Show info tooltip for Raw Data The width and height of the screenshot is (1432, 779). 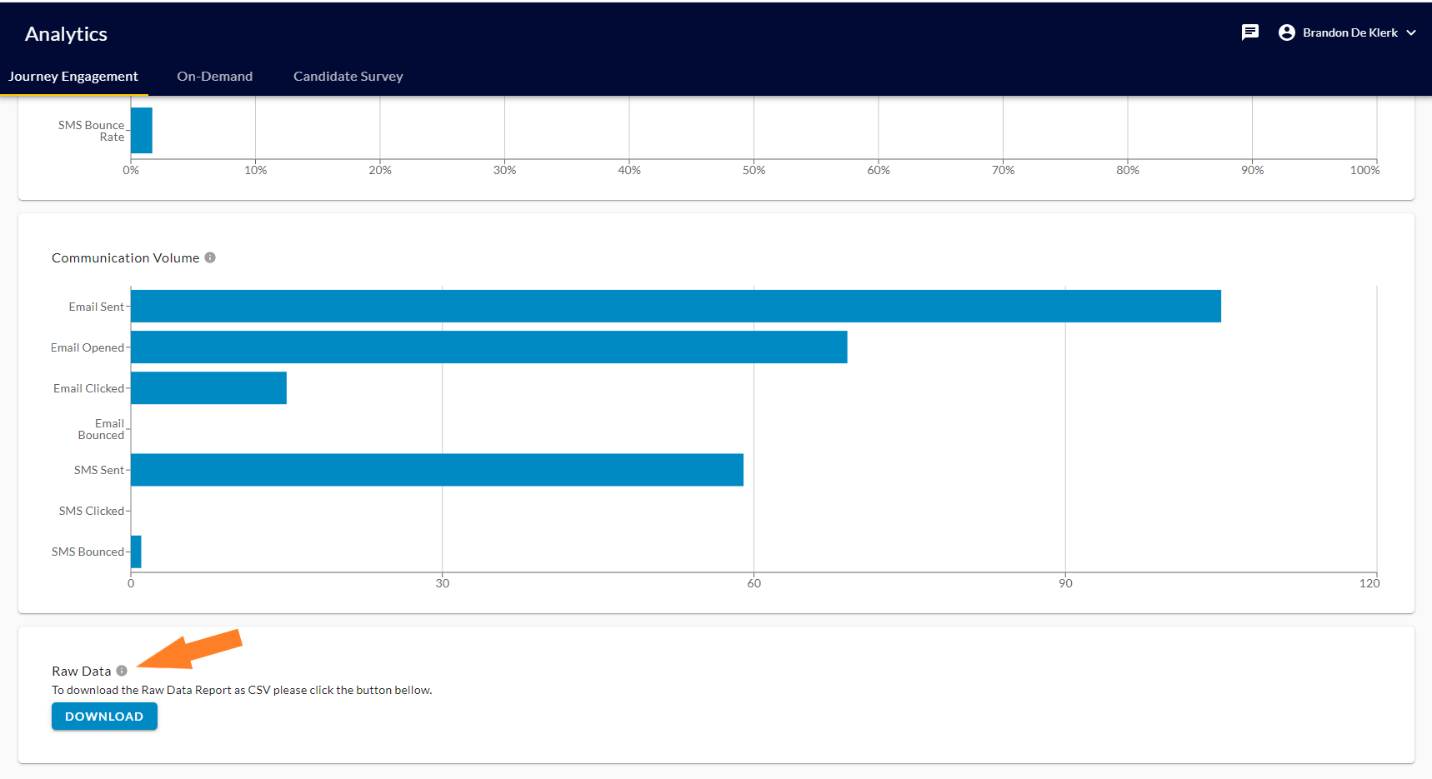(x=122, y=671)
